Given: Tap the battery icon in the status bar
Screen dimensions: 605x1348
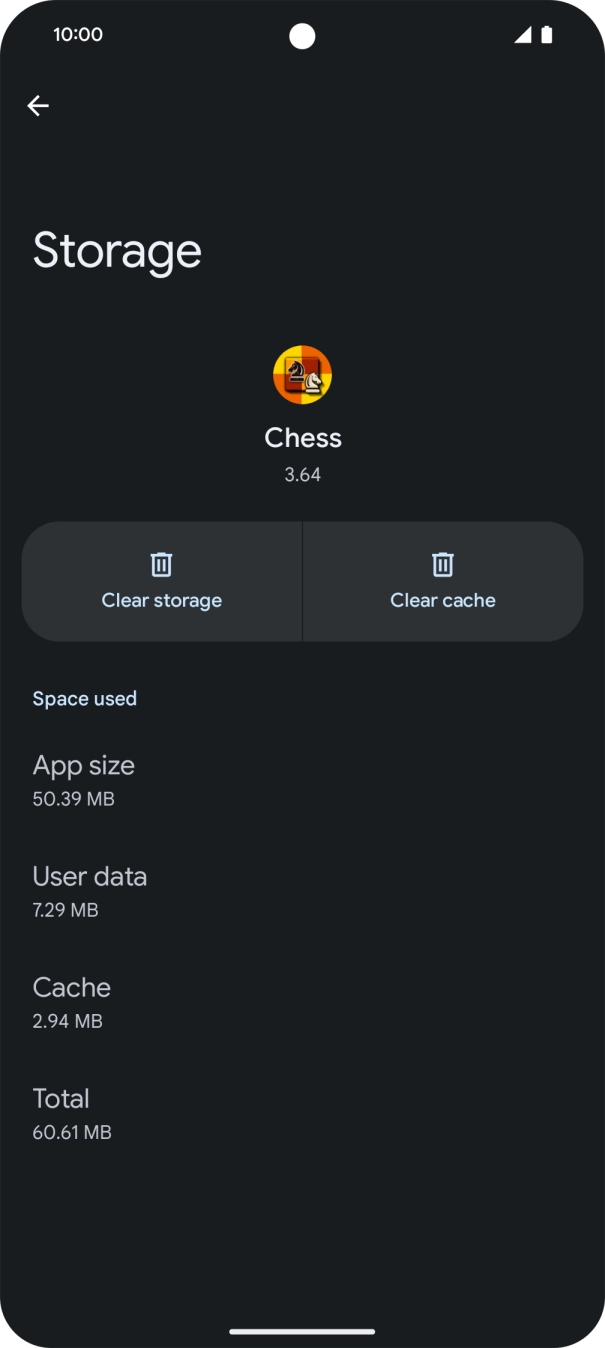Looking at the screenshot, I should 546,33.
